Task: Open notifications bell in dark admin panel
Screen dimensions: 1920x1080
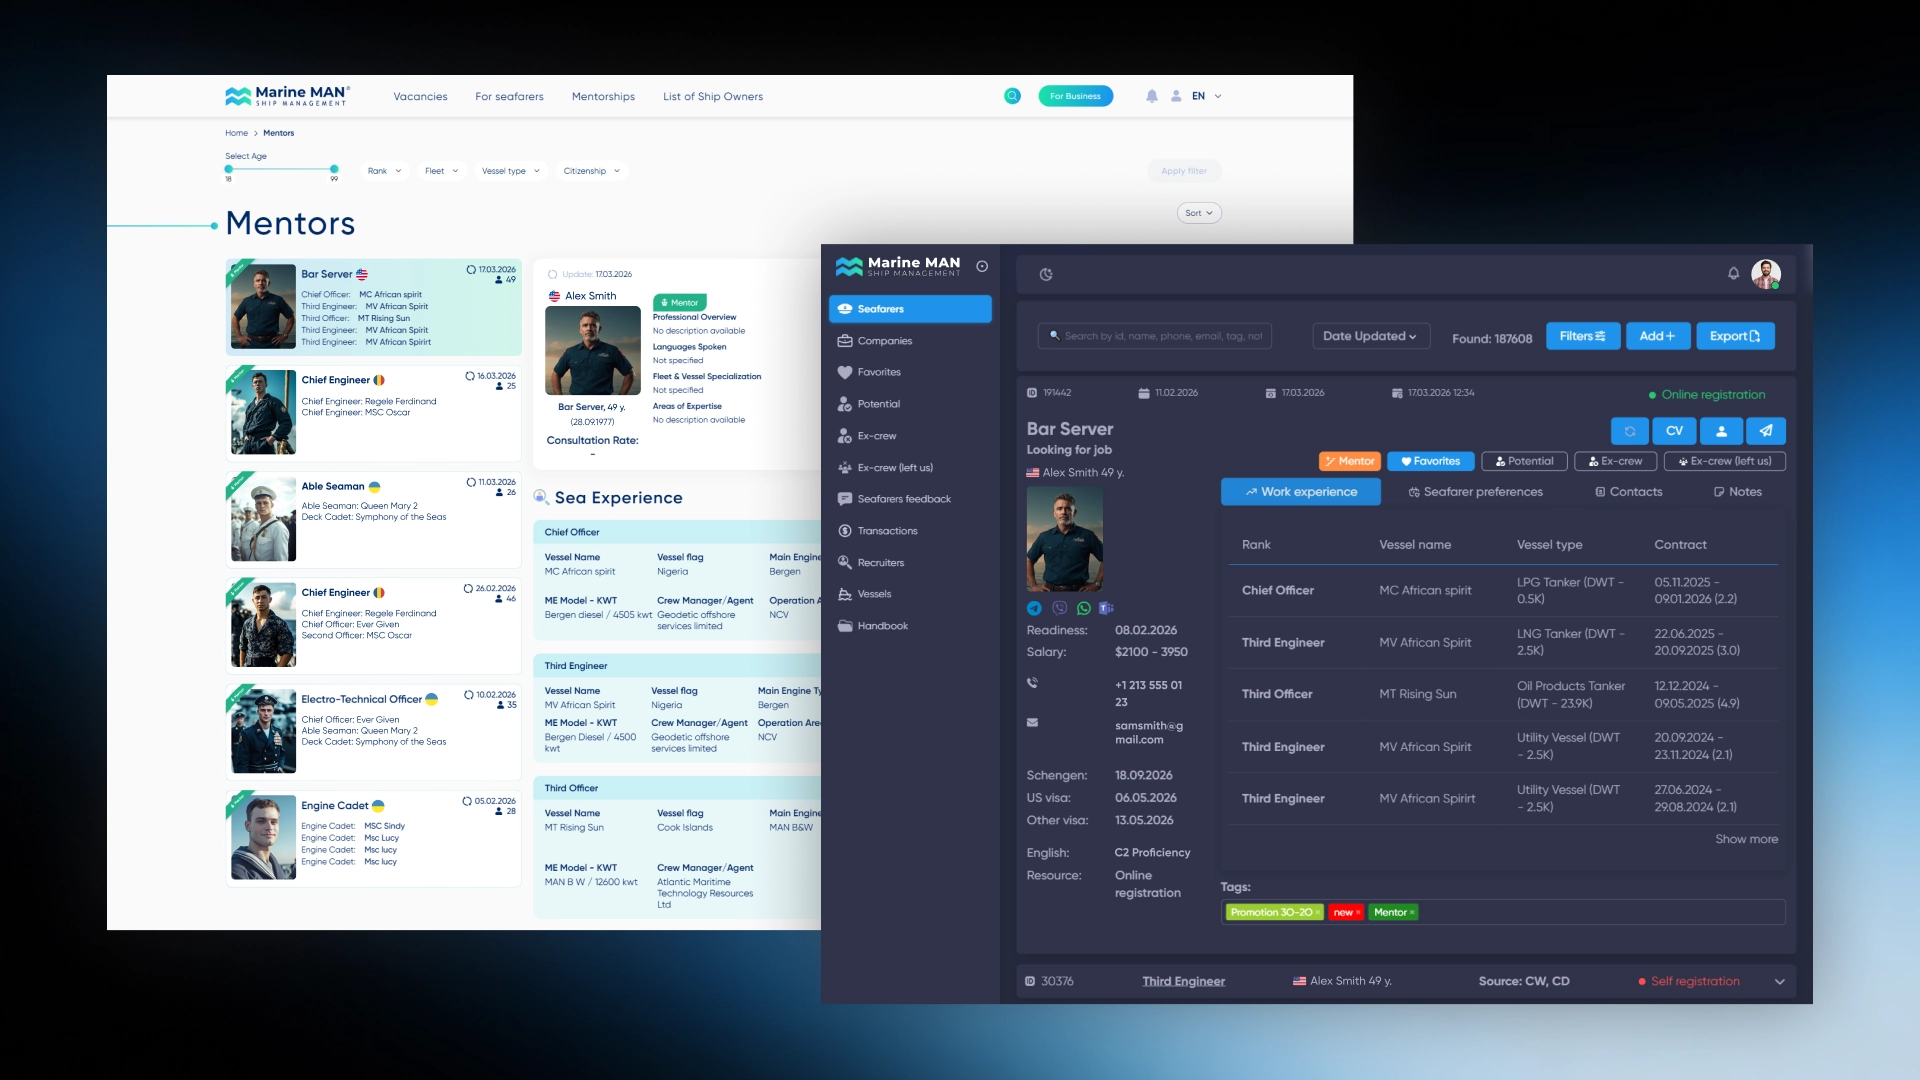Action: [x=1734, y=273]
